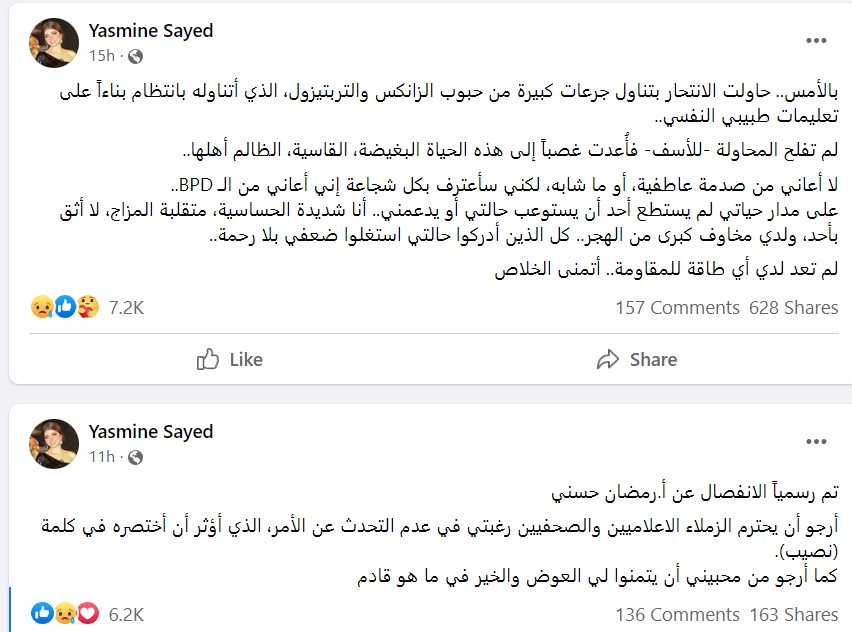Click the sad reaction emoji on the second post
The height and width of the screenshot is (632, 852).
click(x=65, y=613)
